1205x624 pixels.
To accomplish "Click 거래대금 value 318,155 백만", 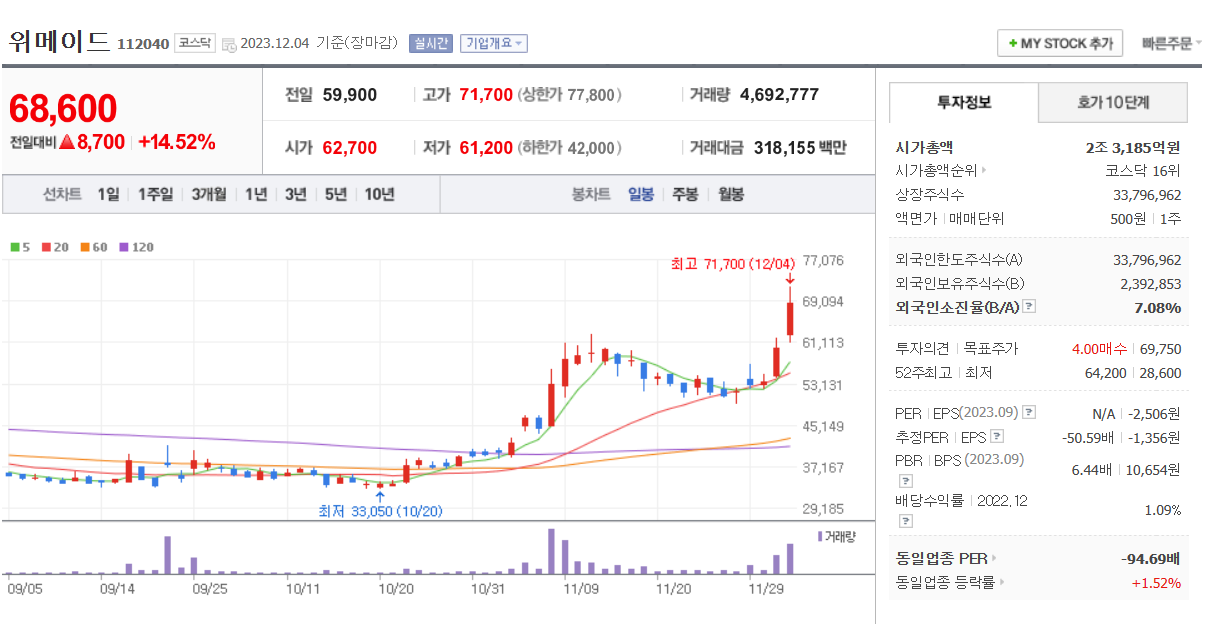I will (x=800, y=148).
